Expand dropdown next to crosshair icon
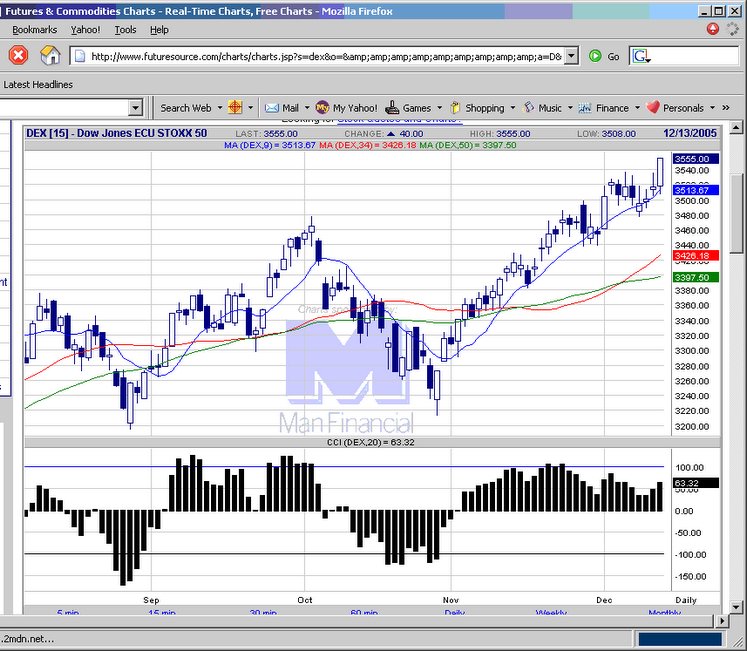This screenshot has width=747, height=651. point(251,108)
